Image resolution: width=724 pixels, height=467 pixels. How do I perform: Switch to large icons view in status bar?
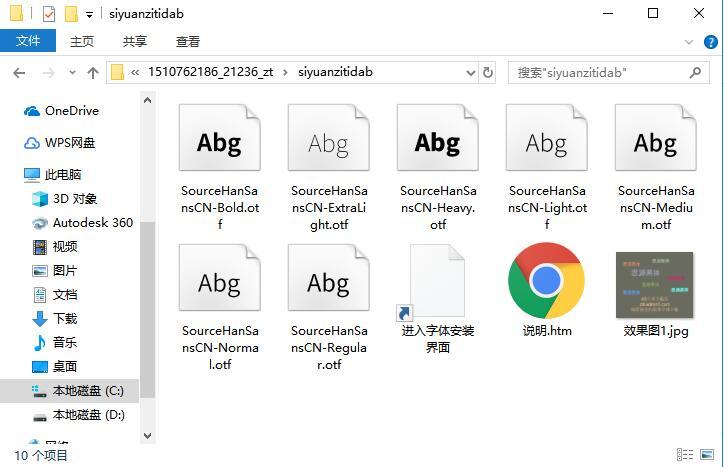707,455
